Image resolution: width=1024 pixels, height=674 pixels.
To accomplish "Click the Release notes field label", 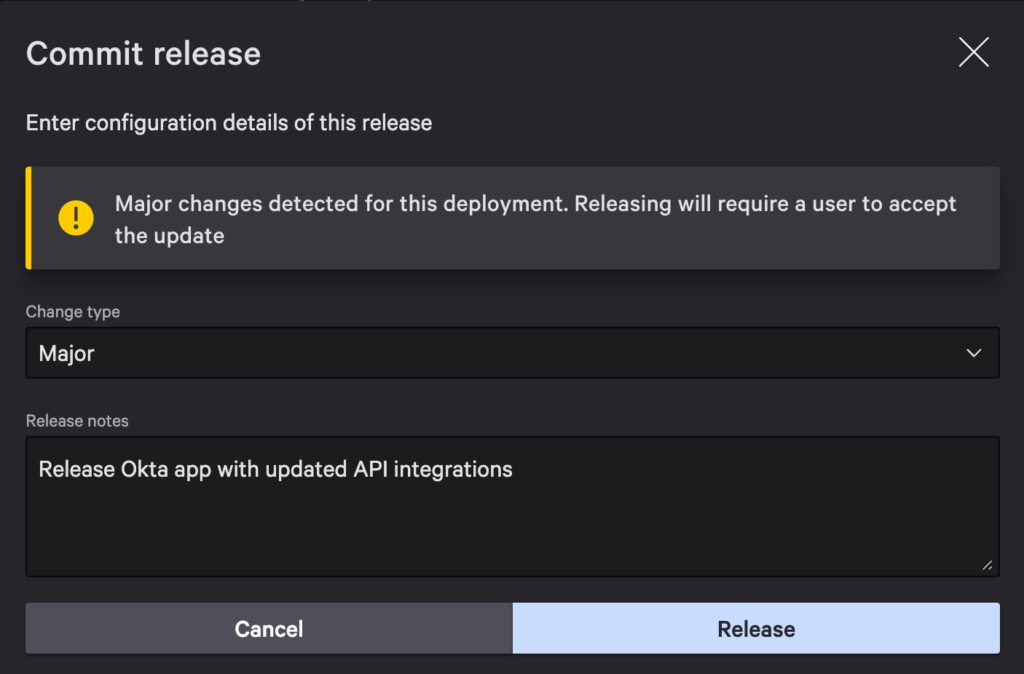I will click(x=77, y=421).
